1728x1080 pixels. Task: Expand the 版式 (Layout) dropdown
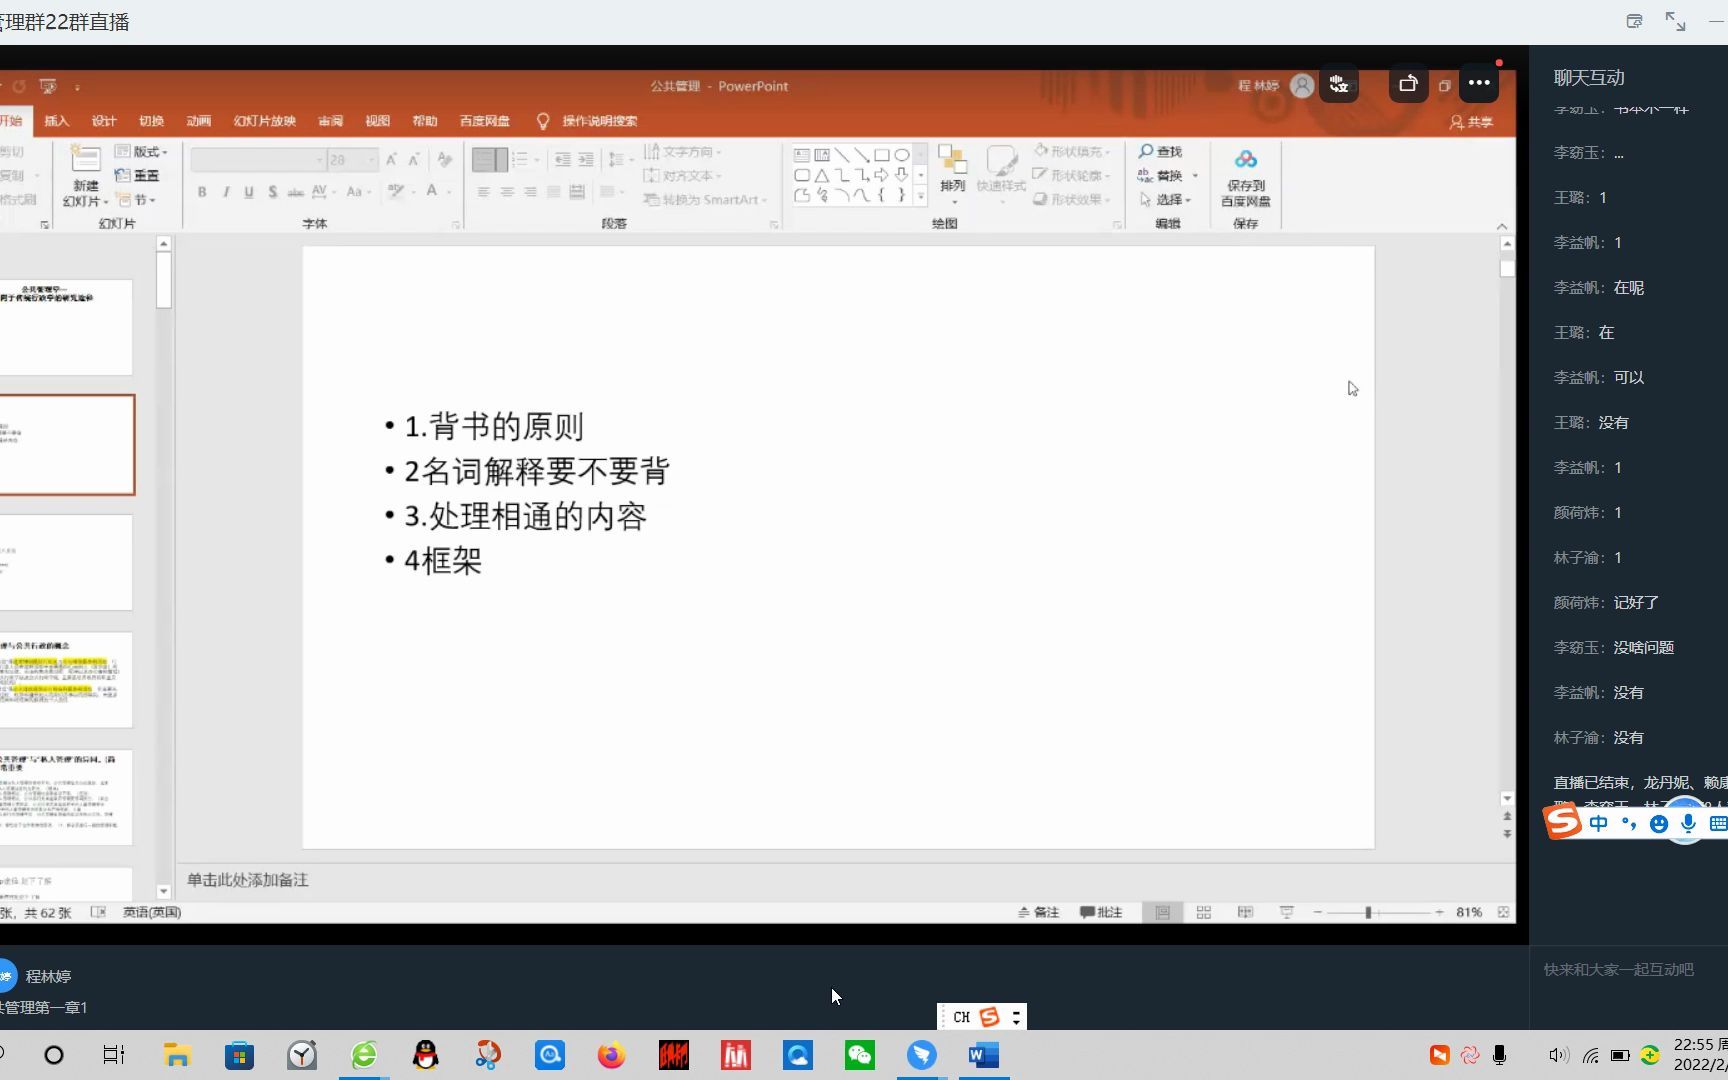pyautogui.click(x=141, y=152)
